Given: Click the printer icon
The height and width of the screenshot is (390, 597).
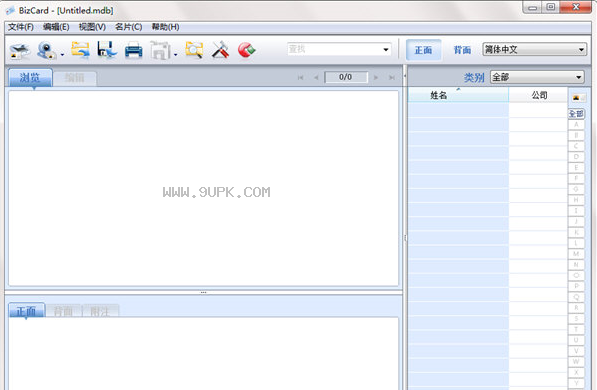Looking at the screenshot, I should click(x=134, y=50).
